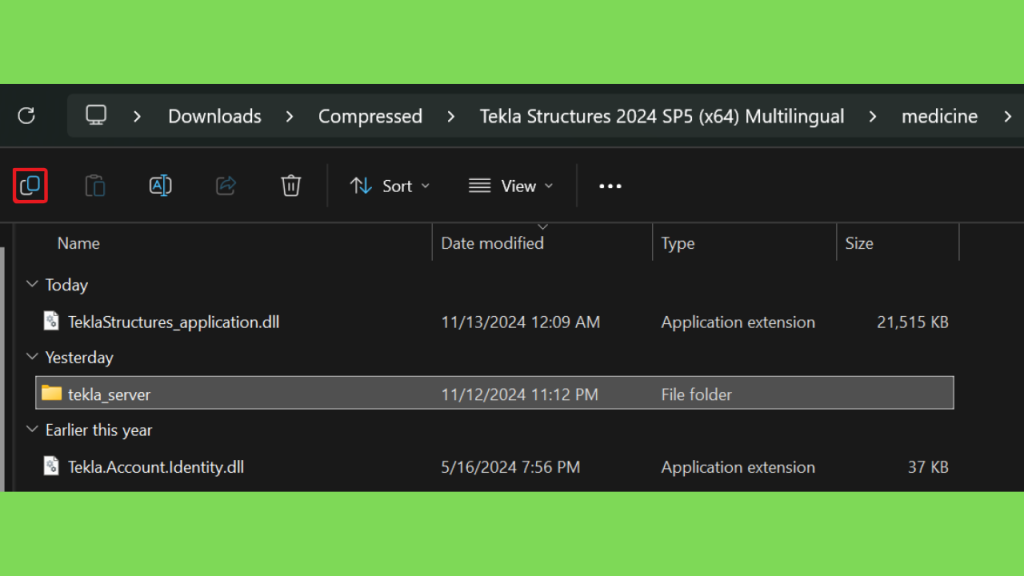Click the 21,515 KB size value
Image resolution: width=1024 pixels, height=576 pixels.
click(x=912, y=322)
